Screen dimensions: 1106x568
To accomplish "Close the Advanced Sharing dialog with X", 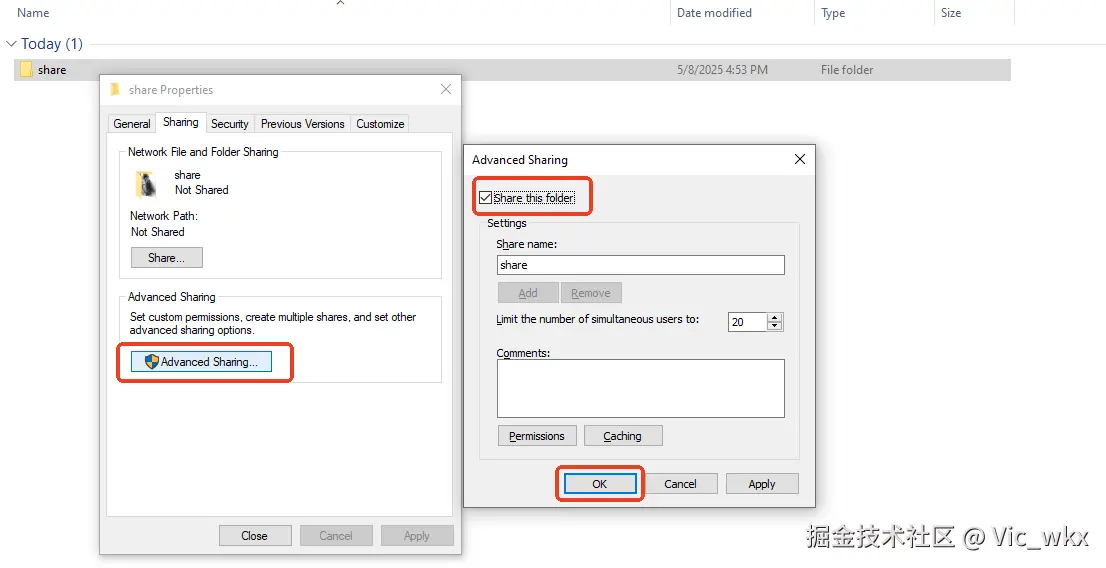I will pyautogui.click(x=799, y=159).
